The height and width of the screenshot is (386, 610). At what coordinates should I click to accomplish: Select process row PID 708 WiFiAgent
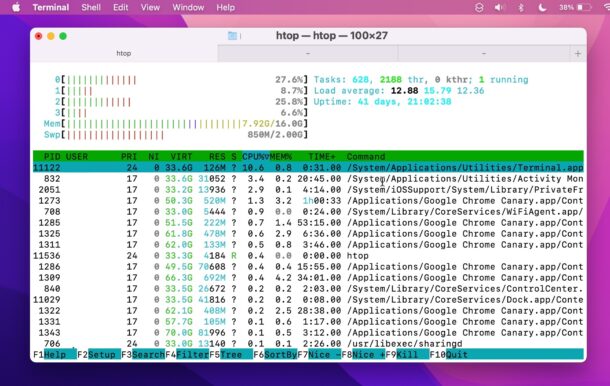click(x=308, y=212)
